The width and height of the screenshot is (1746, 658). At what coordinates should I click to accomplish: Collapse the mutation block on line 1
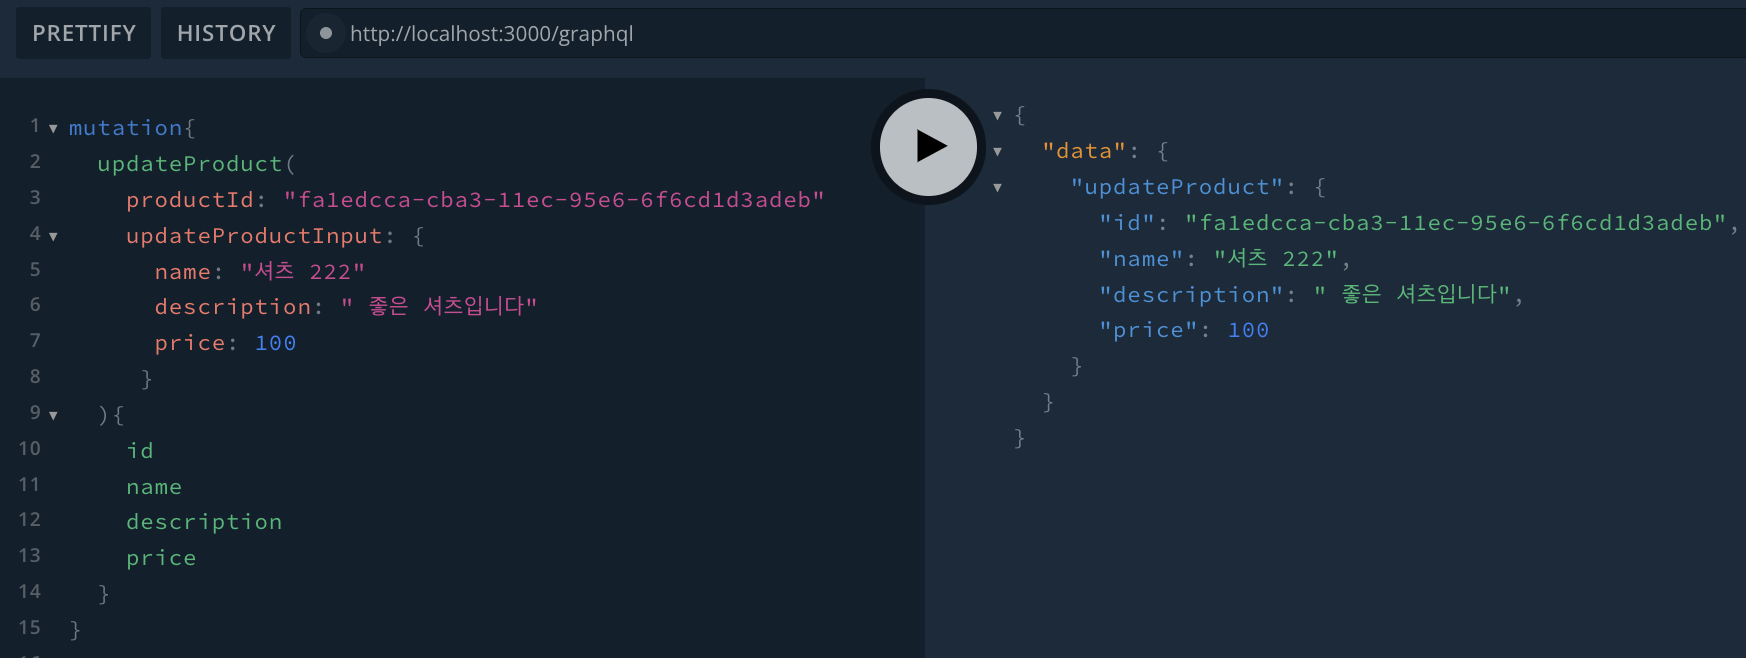[53, 129]
